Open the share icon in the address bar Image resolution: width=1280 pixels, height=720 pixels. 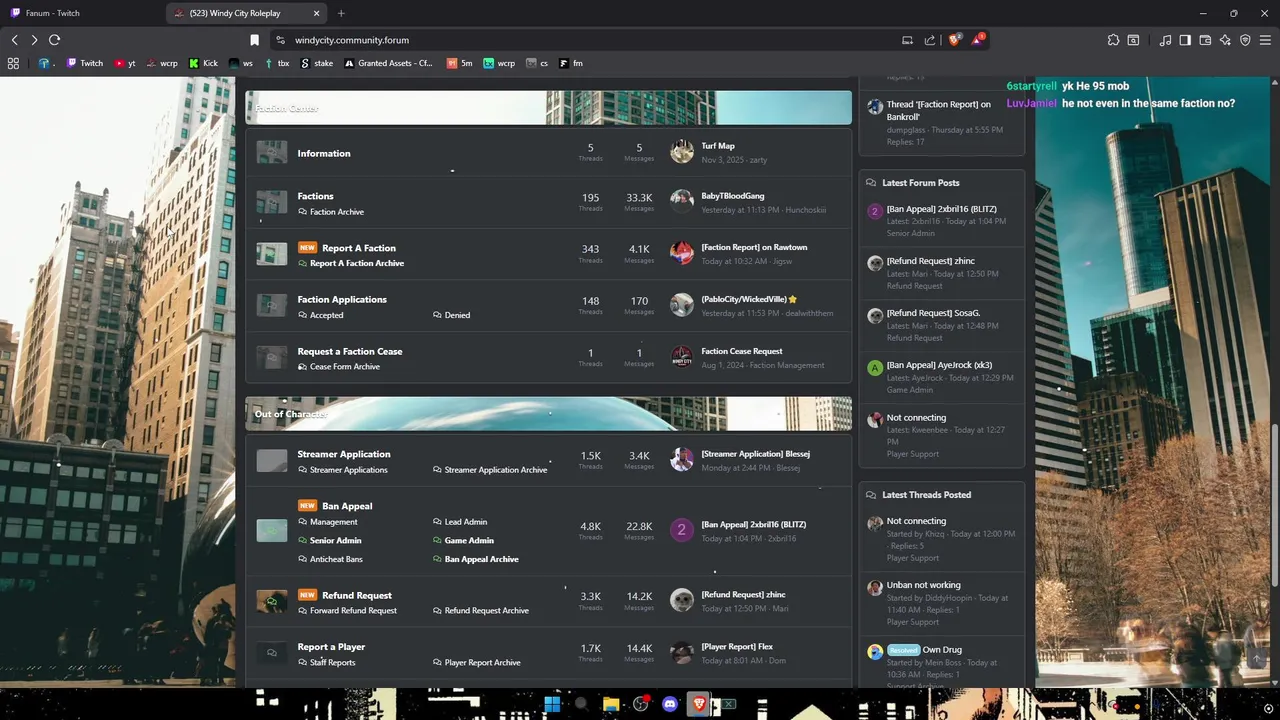930,40
